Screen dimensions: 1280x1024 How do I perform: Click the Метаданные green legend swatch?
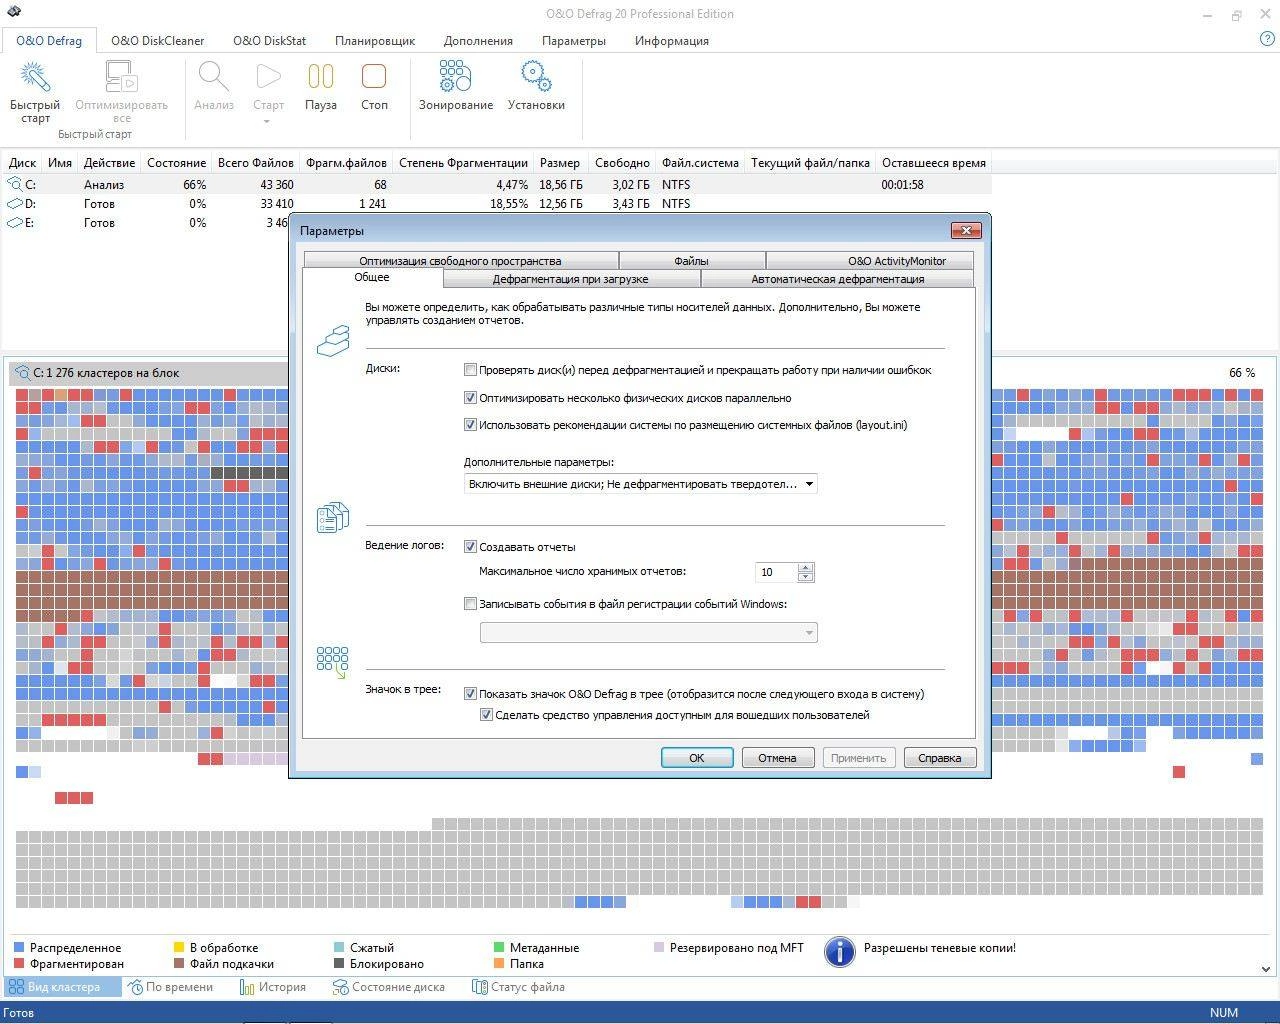[x=499, y=947]
